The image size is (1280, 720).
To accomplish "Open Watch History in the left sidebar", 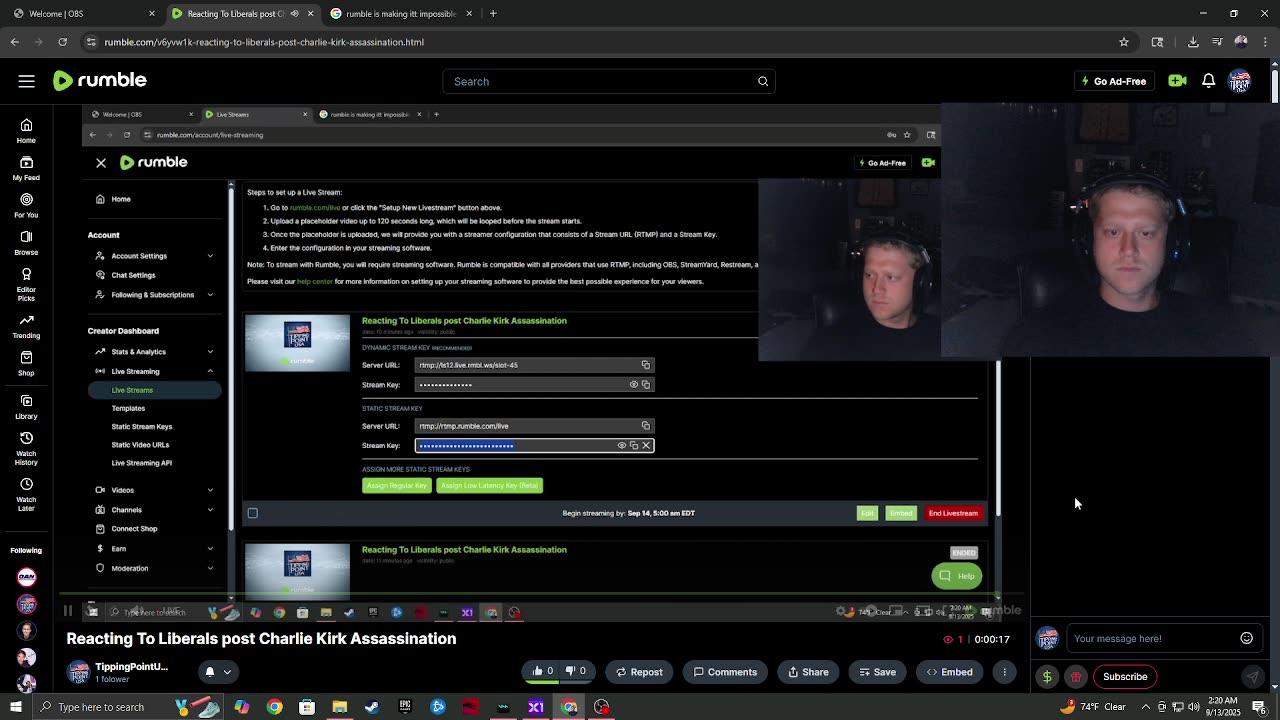I will (x=26, y=449).
